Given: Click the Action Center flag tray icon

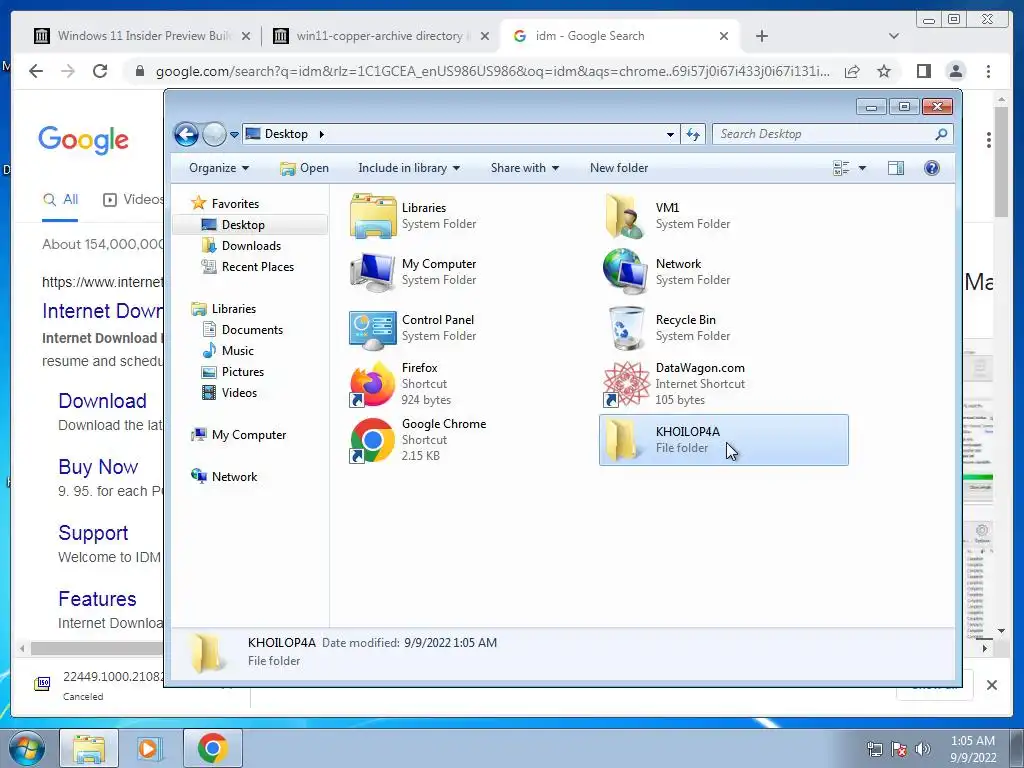Looking at the screenshot, I should [x=899, y=749].
